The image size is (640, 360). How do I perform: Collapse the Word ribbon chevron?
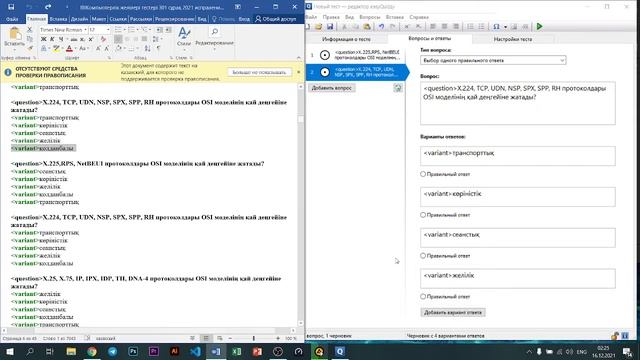tap(298, 58)
